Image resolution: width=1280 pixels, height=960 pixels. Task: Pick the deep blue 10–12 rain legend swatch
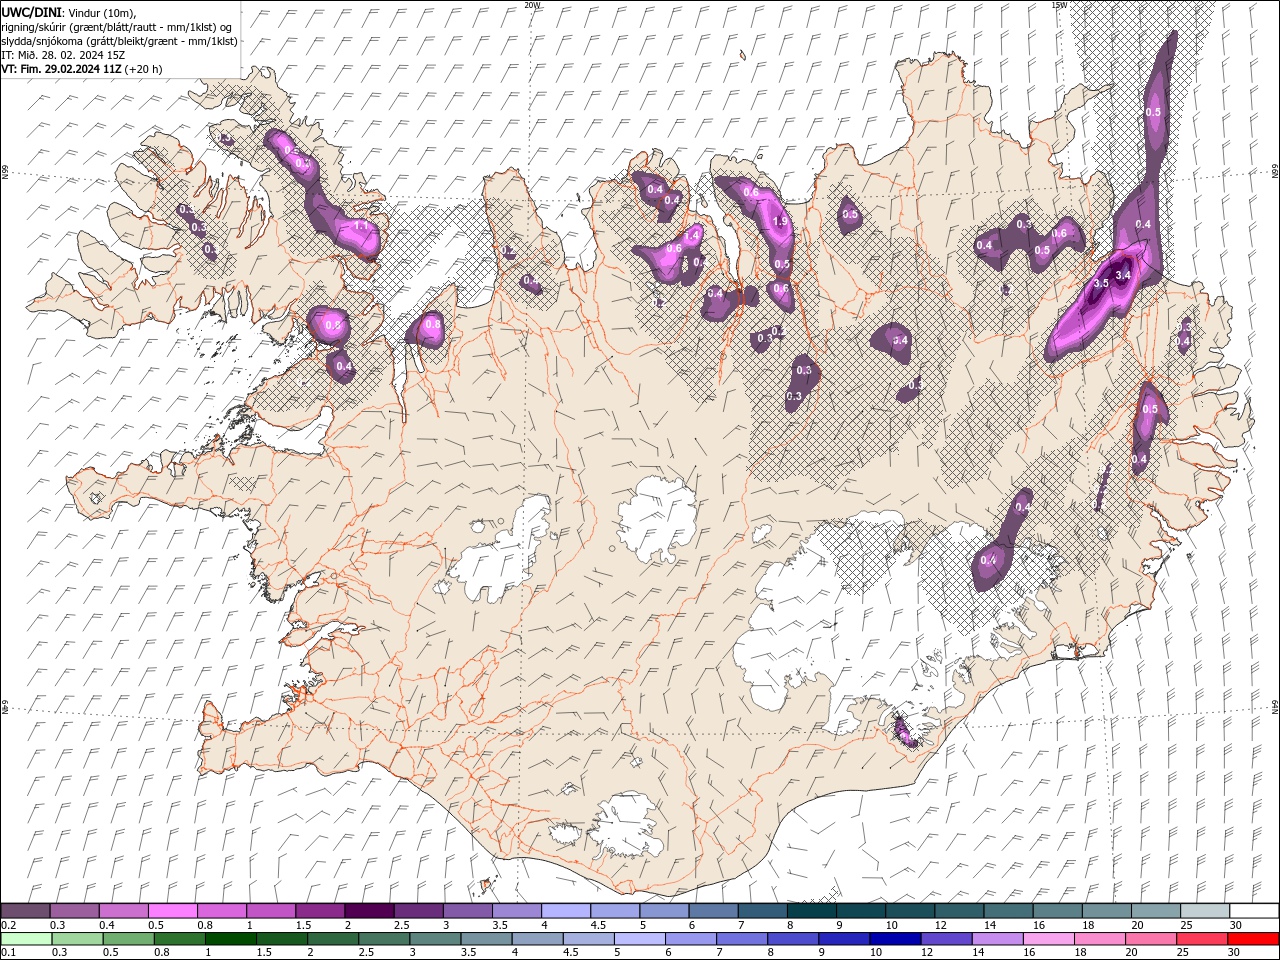tap(895, 939)
